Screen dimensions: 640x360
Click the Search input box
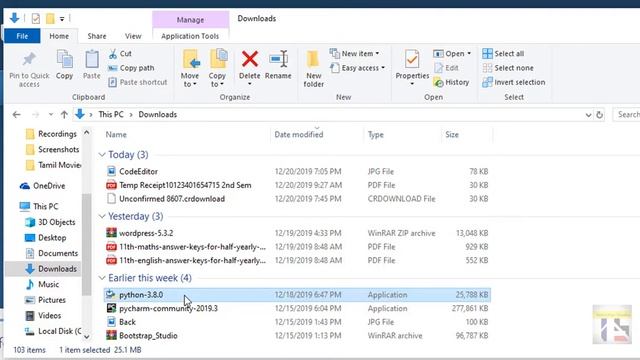click(627, 115)
